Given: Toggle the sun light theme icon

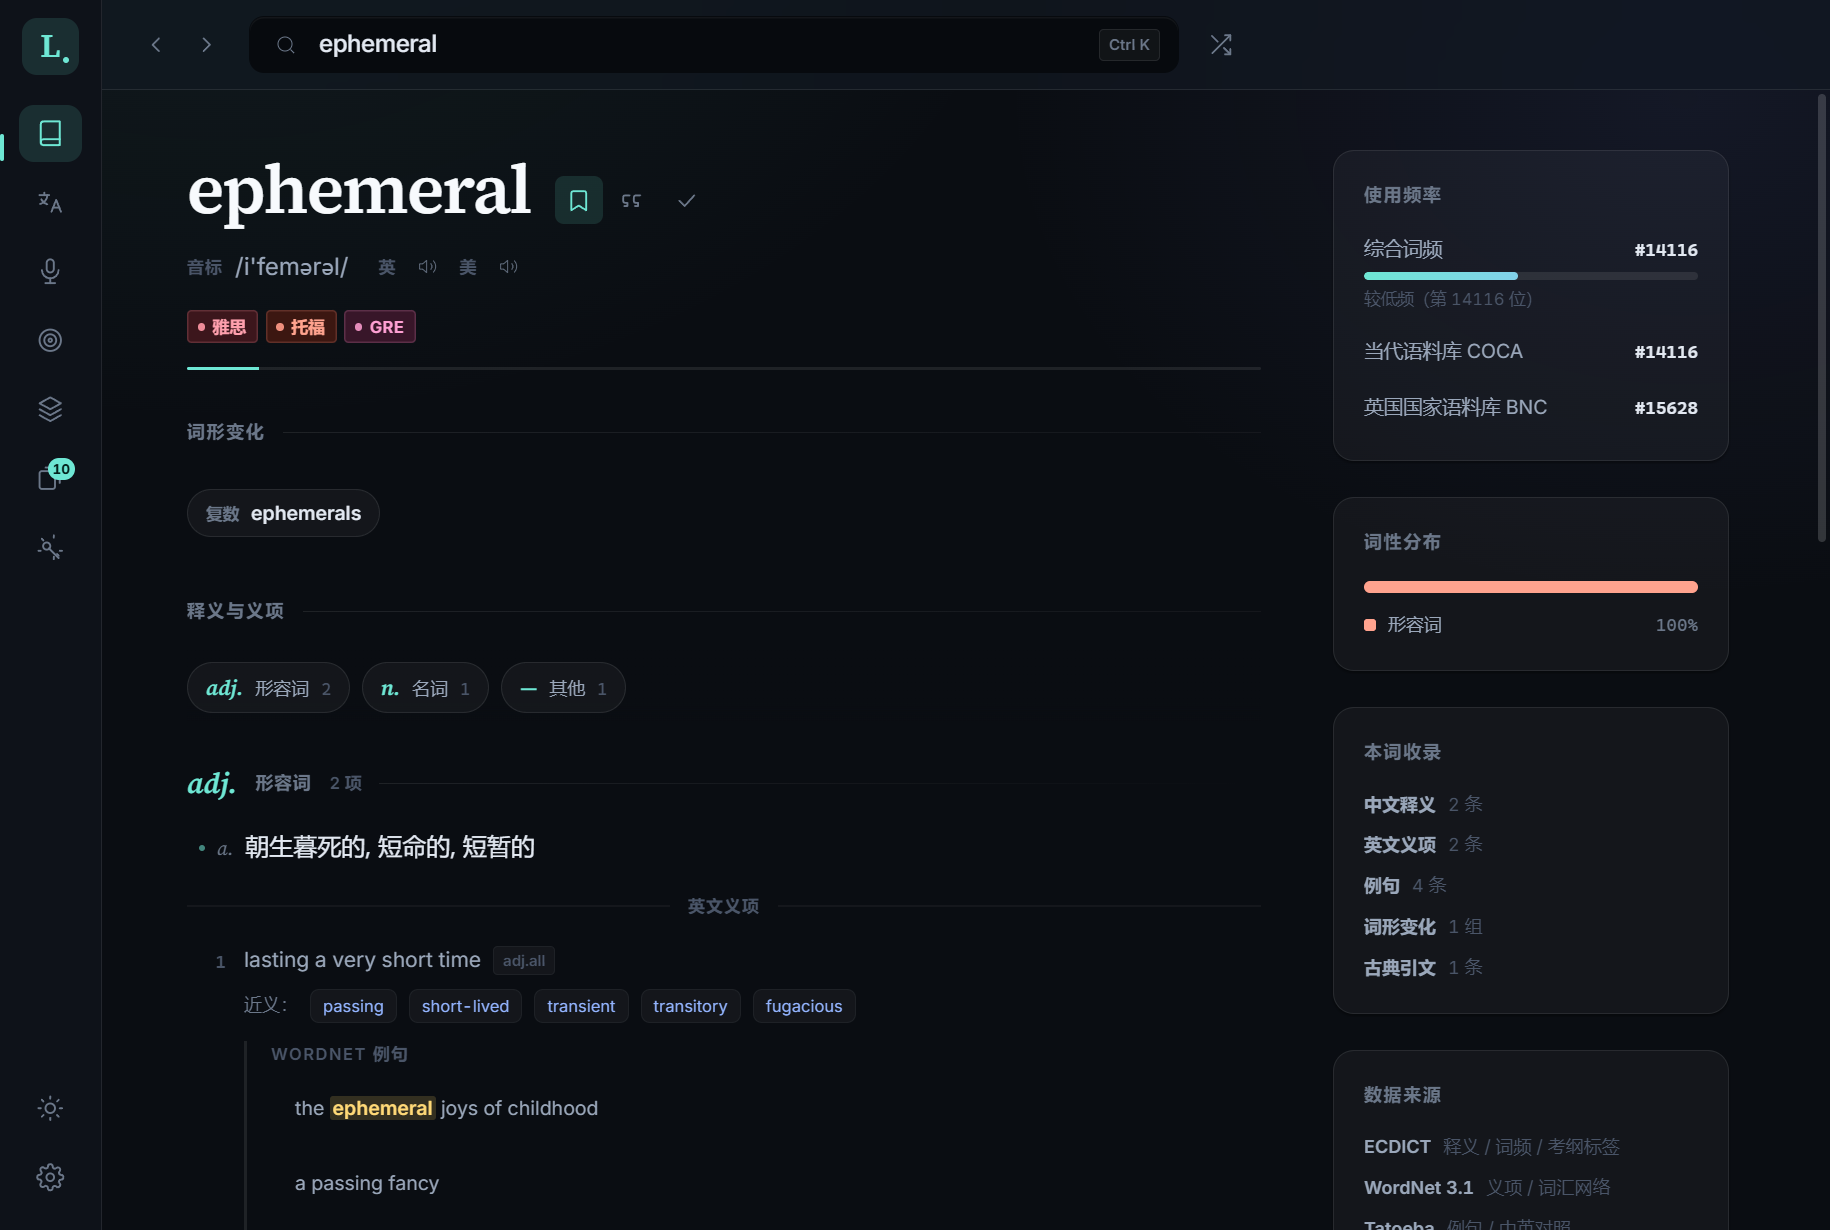Looking at the screenshot, I should 50,1108.
